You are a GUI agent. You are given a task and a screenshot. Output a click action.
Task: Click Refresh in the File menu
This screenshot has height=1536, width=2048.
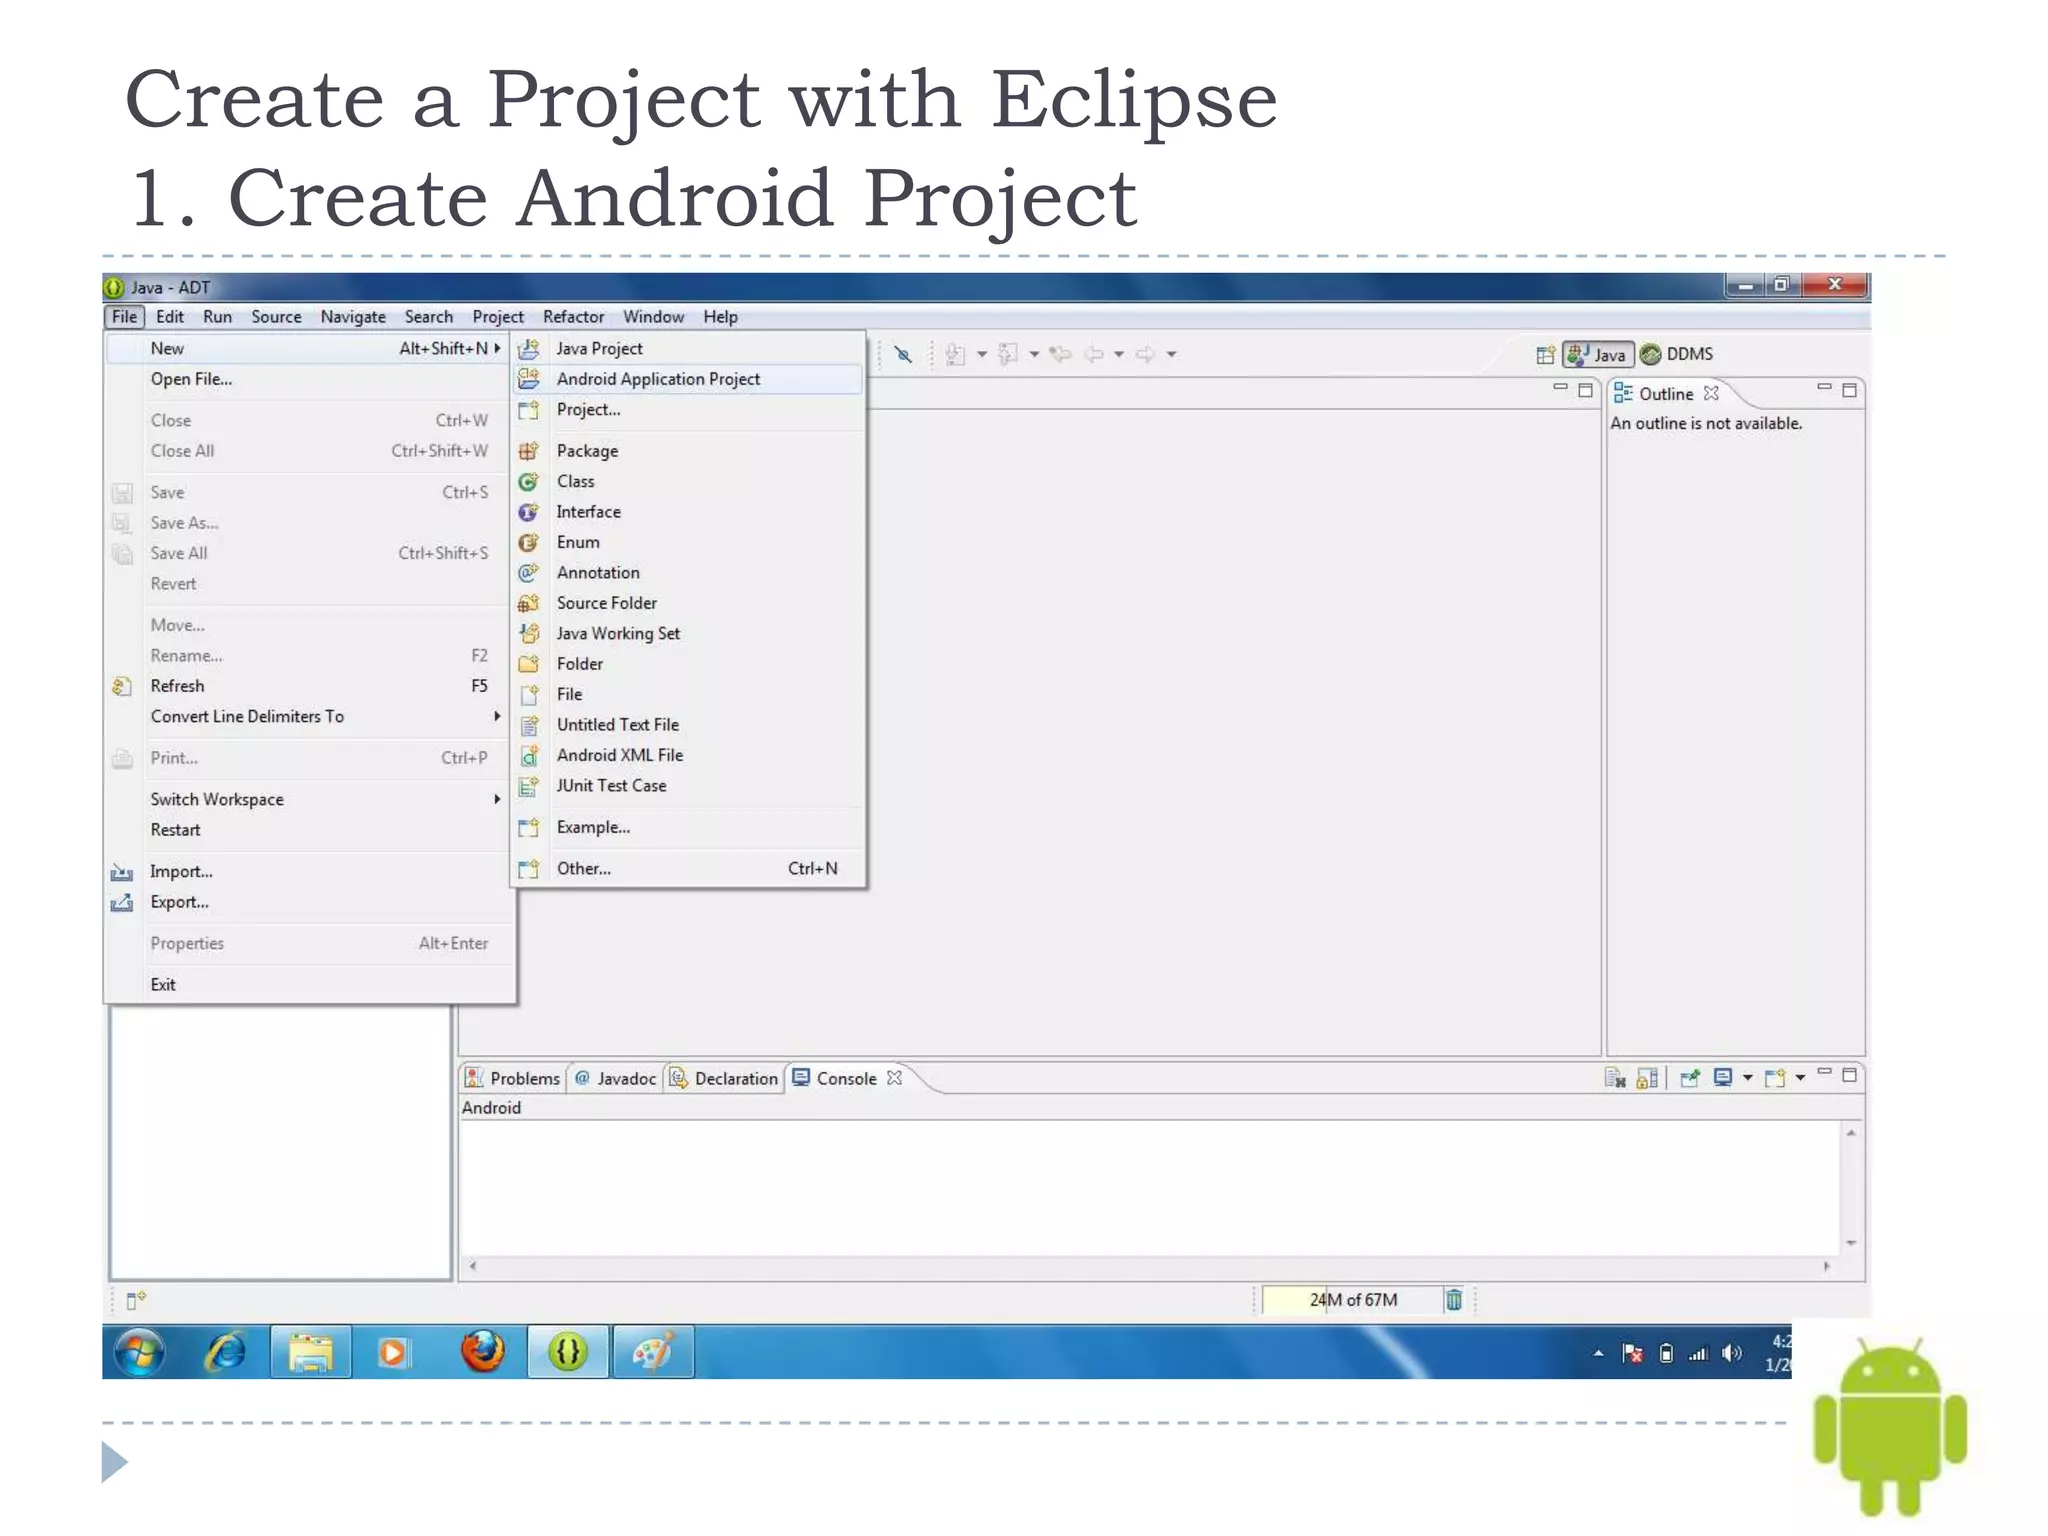click(308, 686)
